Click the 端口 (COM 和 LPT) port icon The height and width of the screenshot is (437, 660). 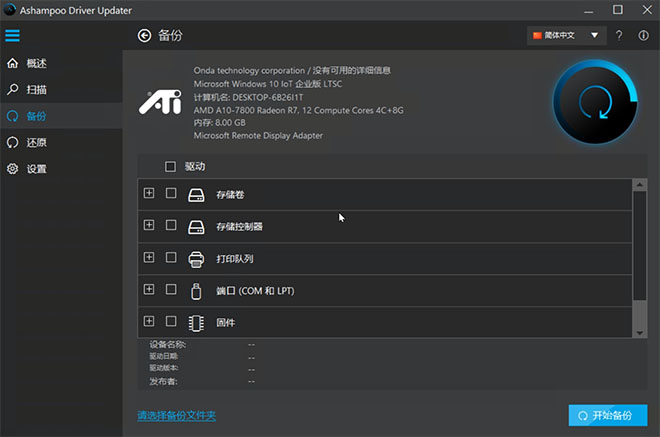pyautogui.click(x=196, y=291)
